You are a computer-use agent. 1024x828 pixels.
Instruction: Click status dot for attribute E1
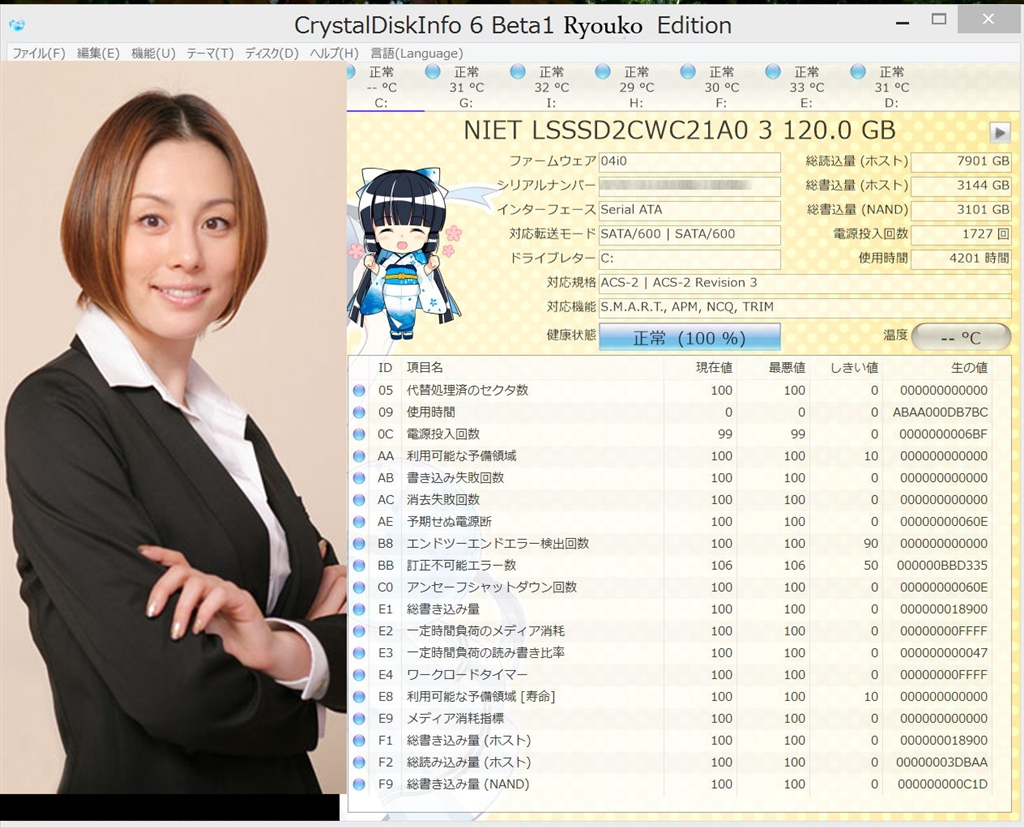tap(359, 609)
